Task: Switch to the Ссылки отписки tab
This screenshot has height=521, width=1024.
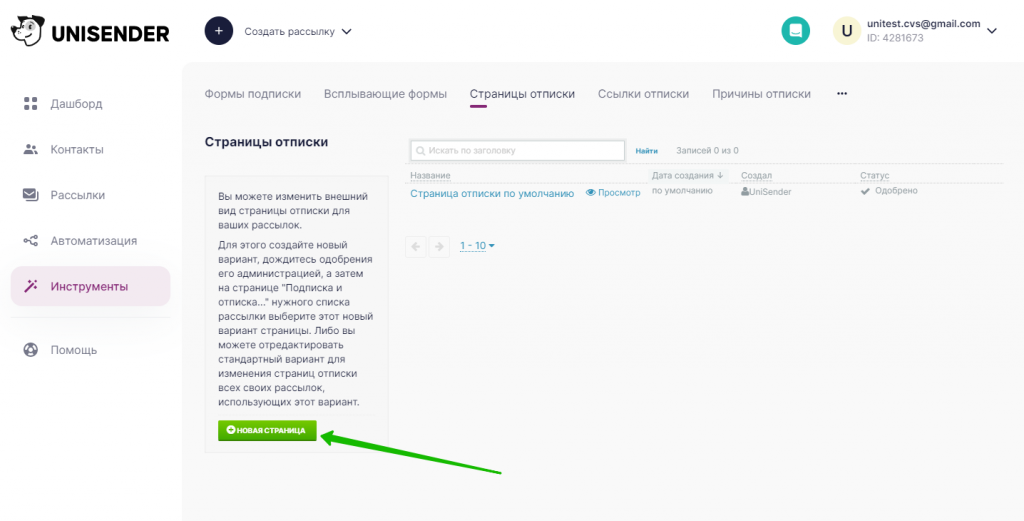Action: (643, 94)
